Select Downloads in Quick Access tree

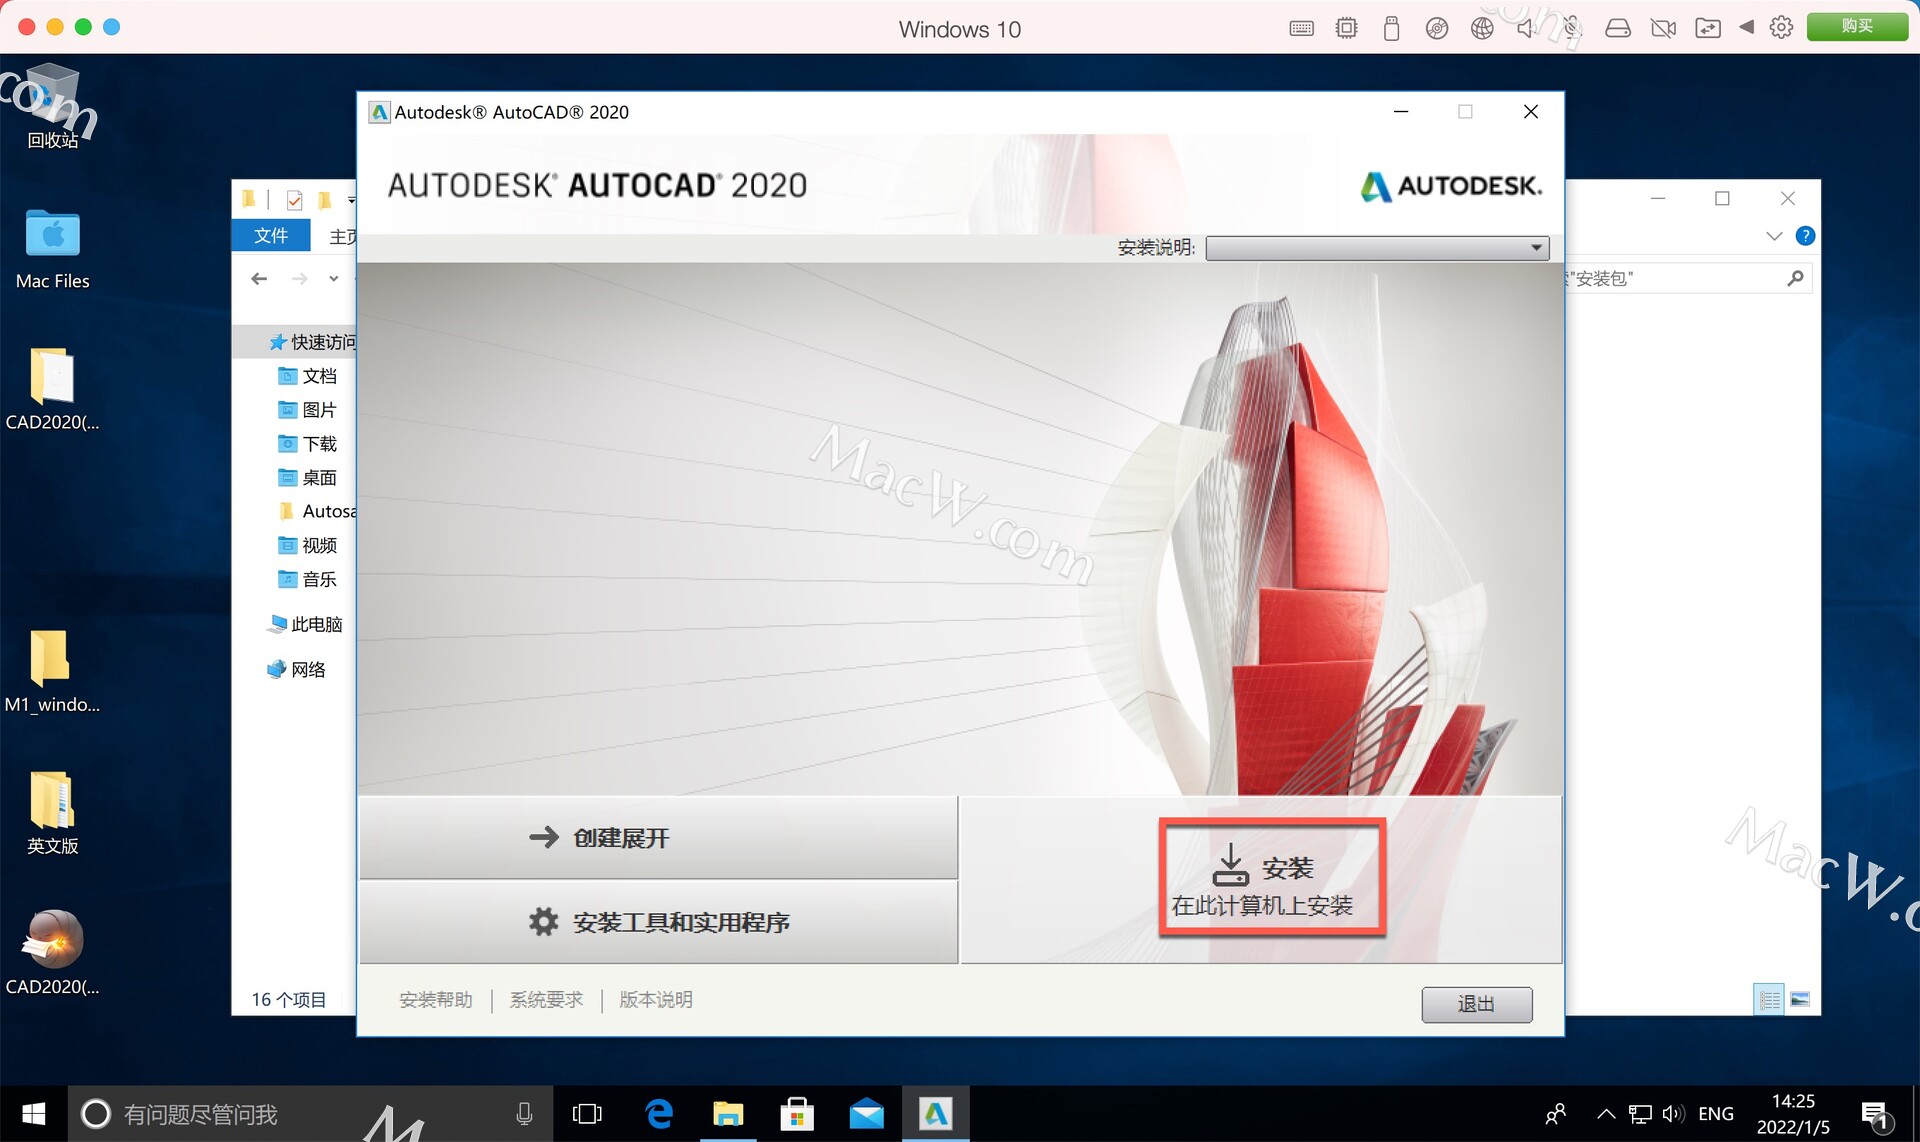(x=319, y=443)
